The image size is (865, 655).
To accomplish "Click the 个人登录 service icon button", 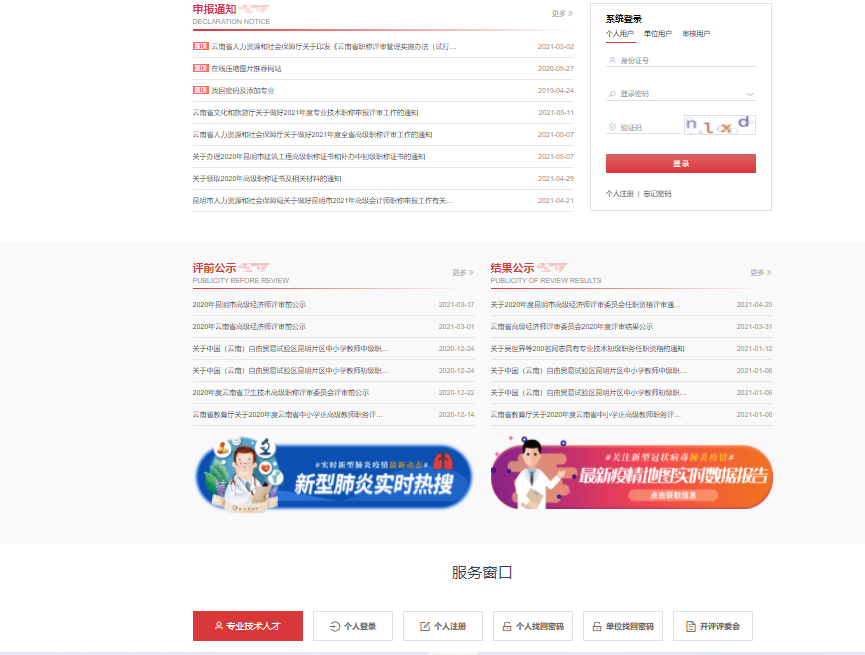I will 352,626.
